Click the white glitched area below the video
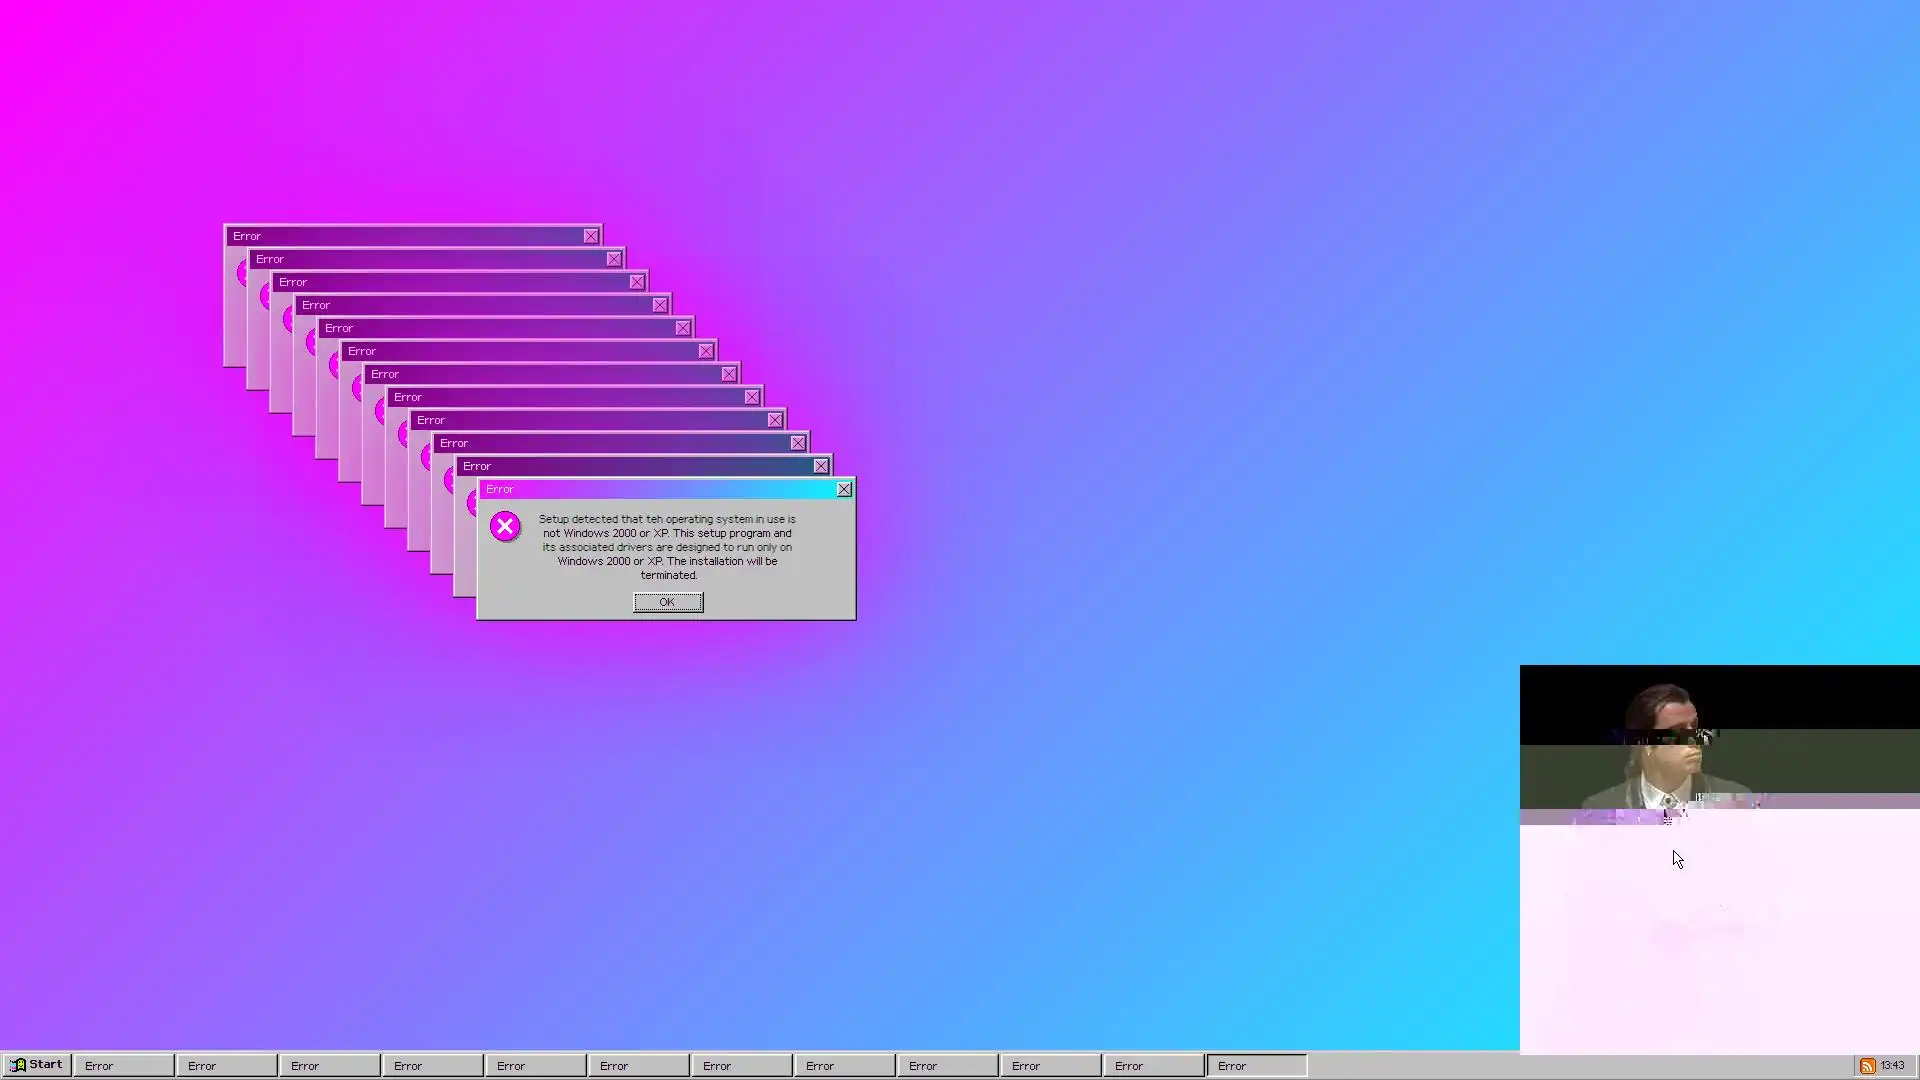 point(1720,940)
